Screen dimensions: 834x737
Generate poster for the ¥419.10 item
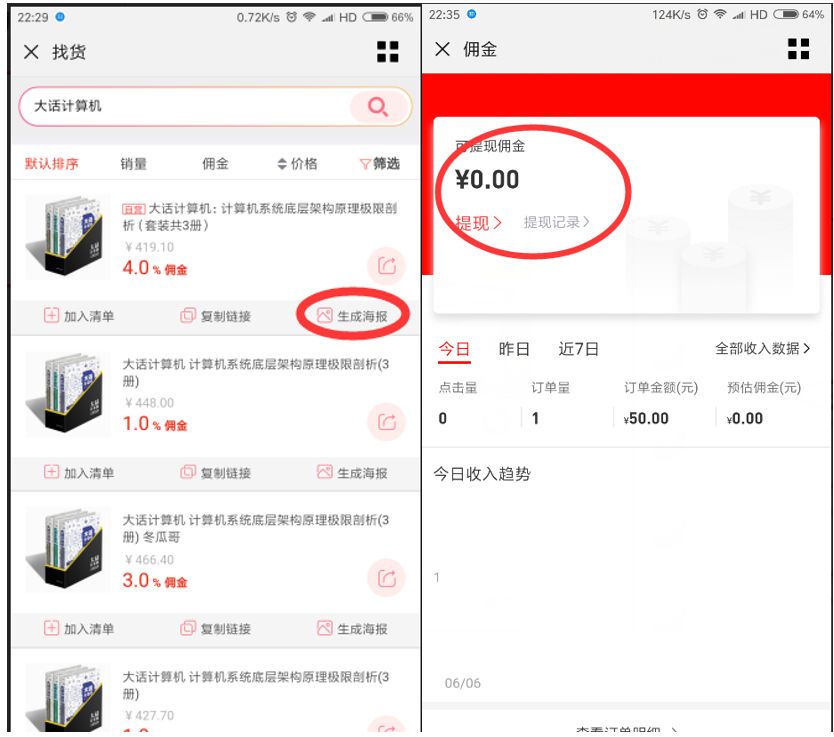tap(352, 316)
